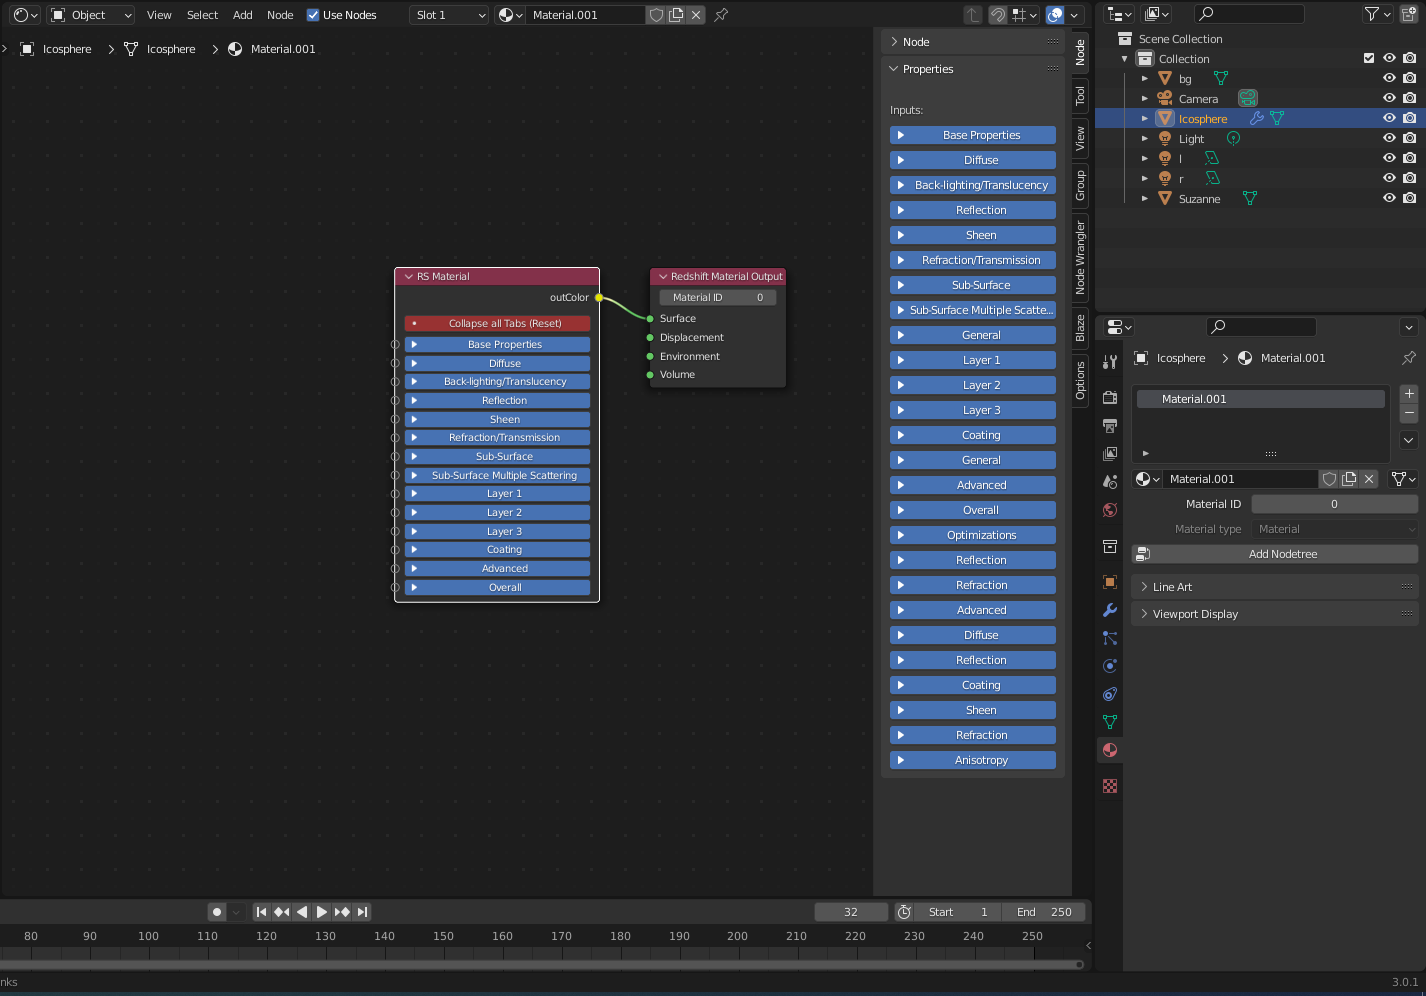This screenshot has height=996, width=1426.
Task: Open the Select menu
Action: click(202, 15)
